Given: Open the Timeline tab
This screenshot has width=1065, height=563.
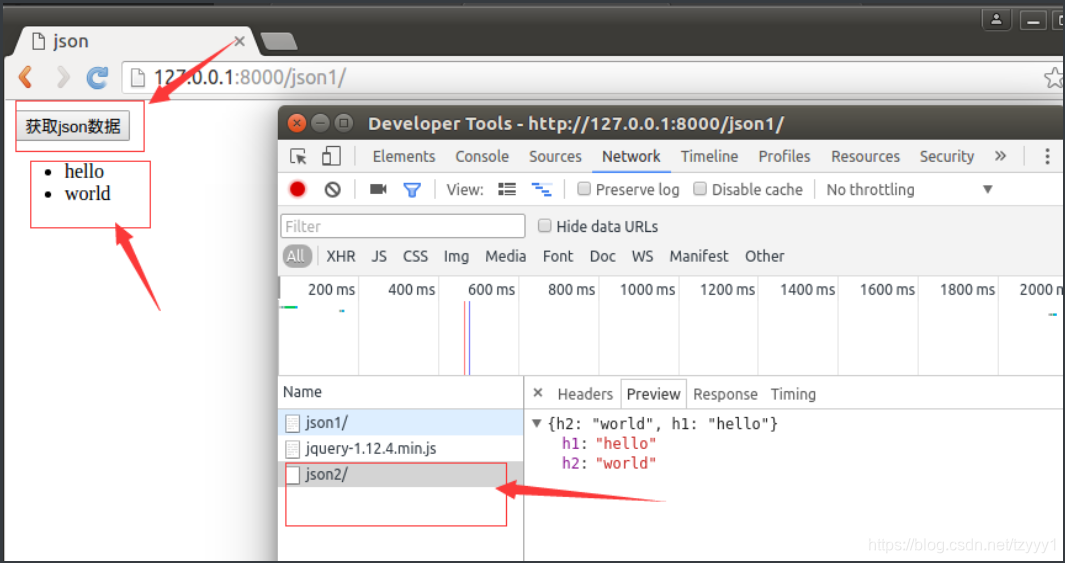Looking at the screenshot, I should point(709,156).
